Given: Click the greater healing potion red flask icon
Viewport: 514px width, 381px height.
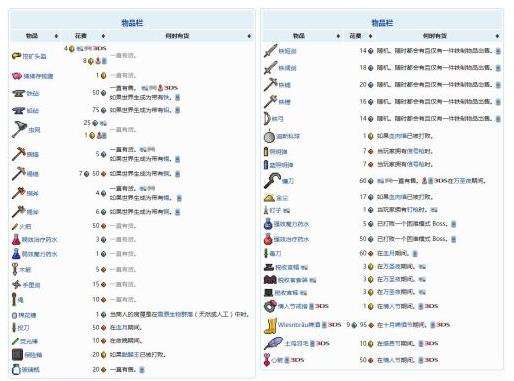Looking at the screenshot, I should (268, 239).
